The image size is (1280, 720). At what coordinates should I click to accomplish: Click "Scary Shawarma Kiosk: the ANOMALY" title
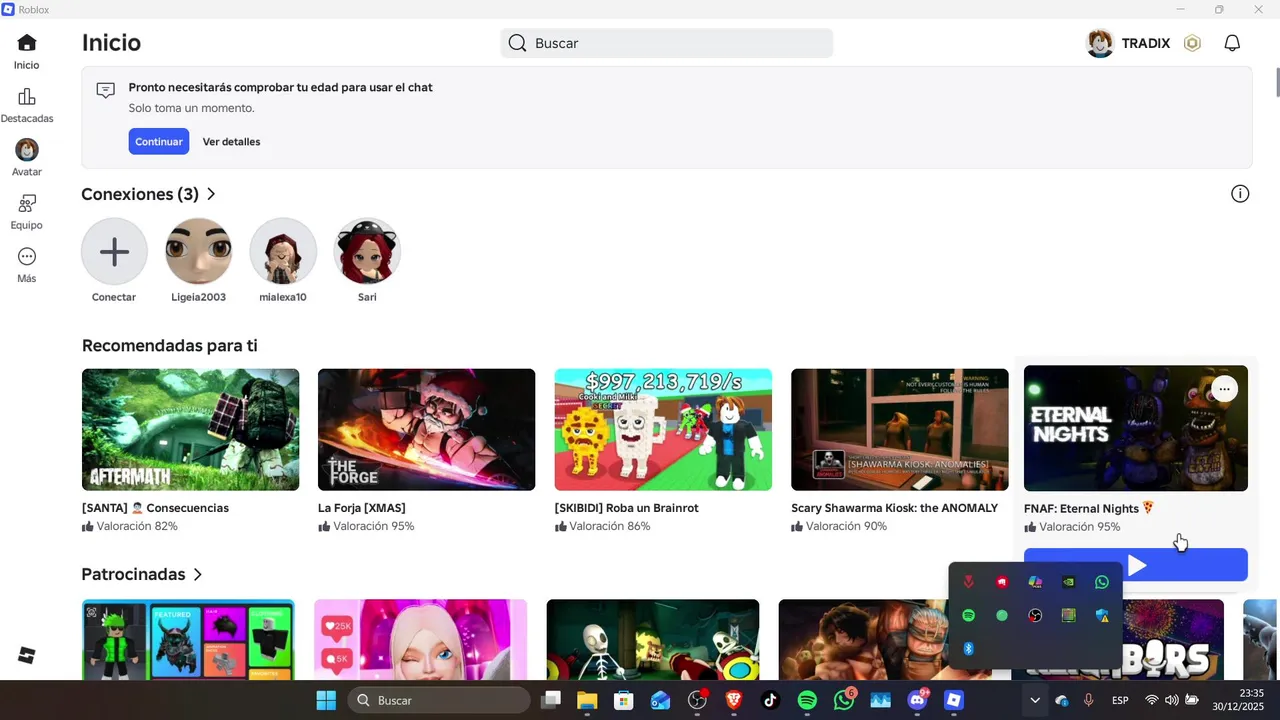pos(894,508)
